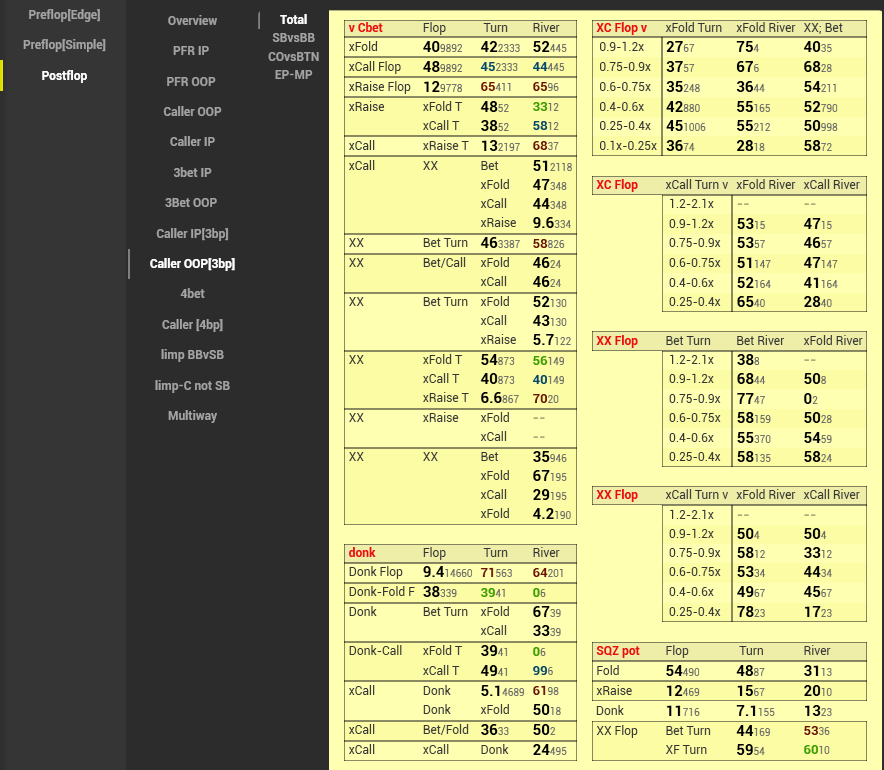The image size is (884, 770).
Task: Open the Overview report
Action: tap(192, 21)
